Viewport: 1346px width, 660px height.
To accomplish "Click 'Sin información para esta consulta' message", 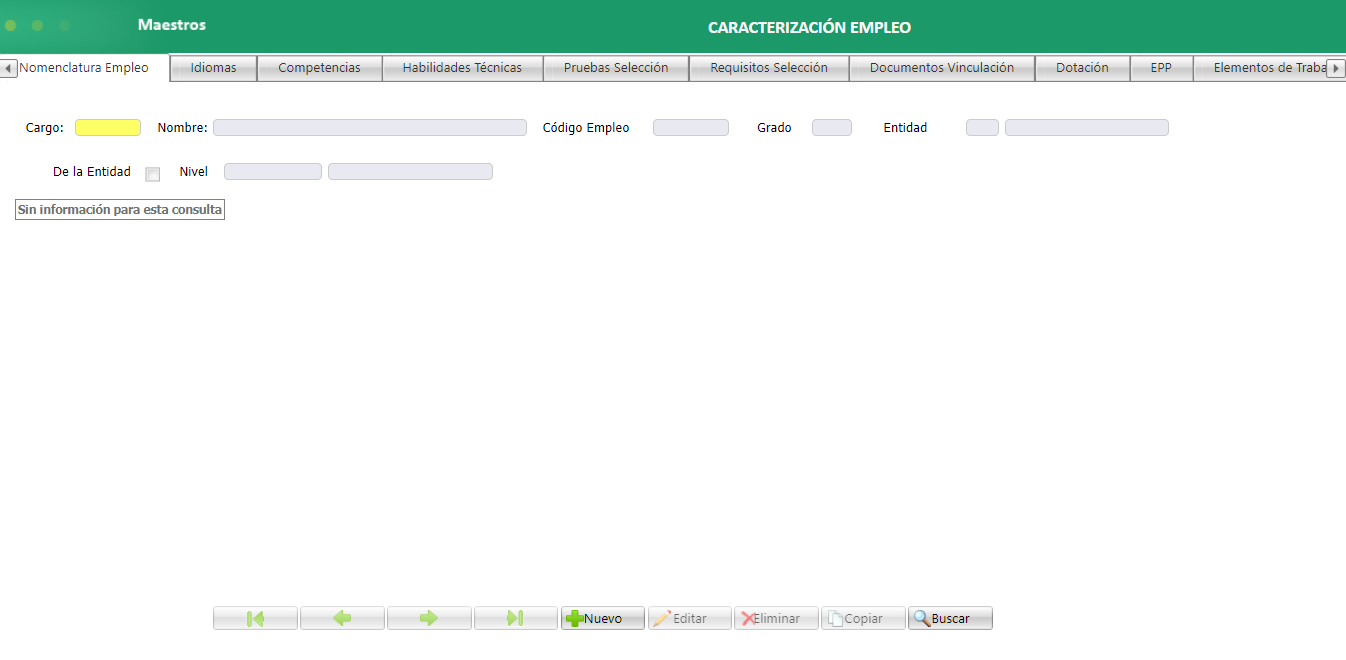I will (120, 210).
